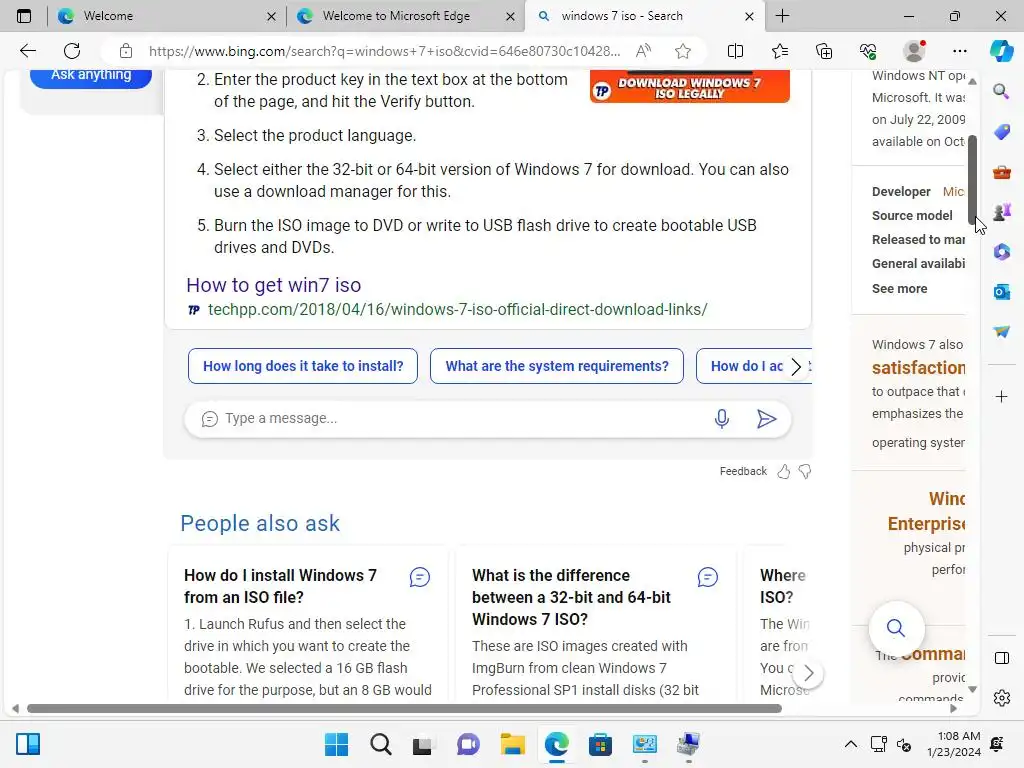Send the chat message arrow

click(x=766, y=419)
